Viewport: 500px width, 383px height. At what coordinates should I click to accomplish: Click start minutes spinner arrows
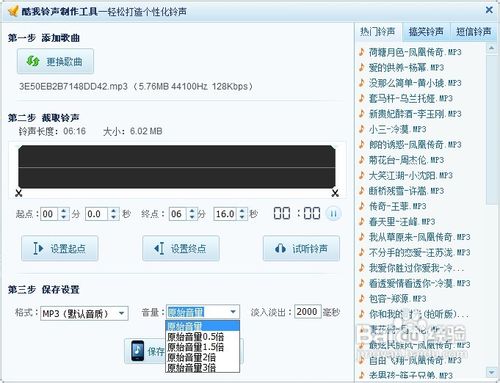[x=64, y=214]
